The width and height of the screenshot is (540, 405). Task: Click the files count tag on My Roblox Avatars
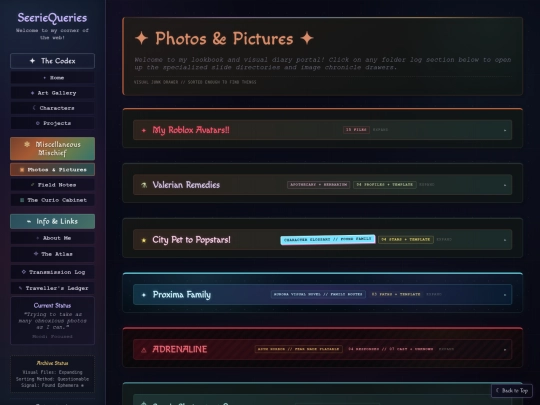click(356, 129)
